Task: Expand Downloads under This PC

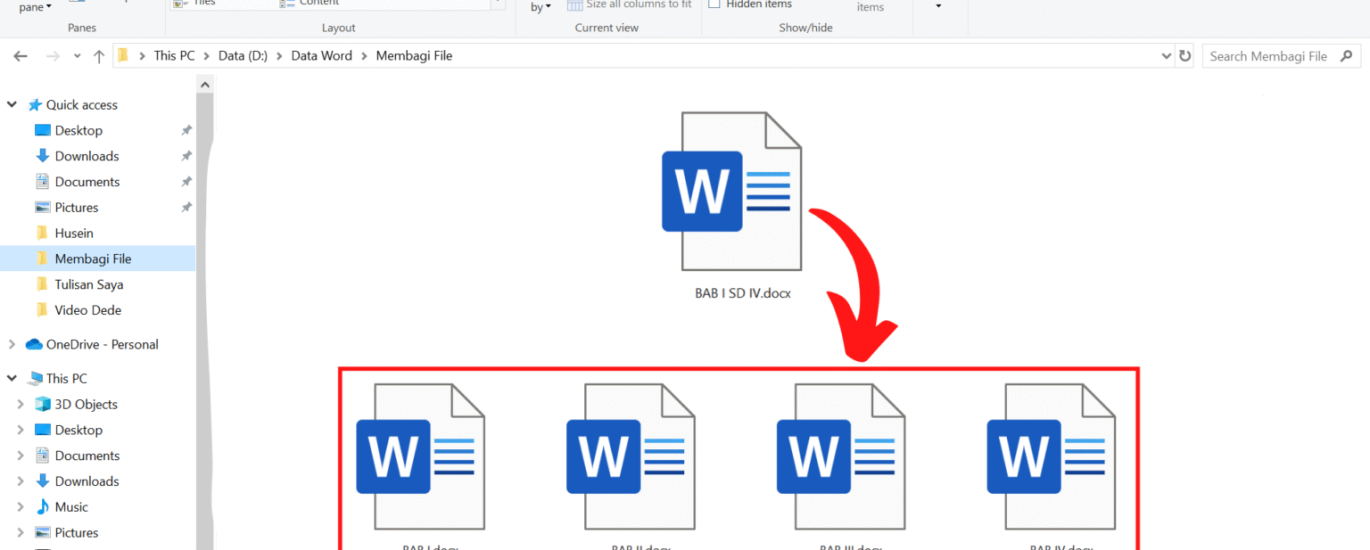Action: point(20,481)
